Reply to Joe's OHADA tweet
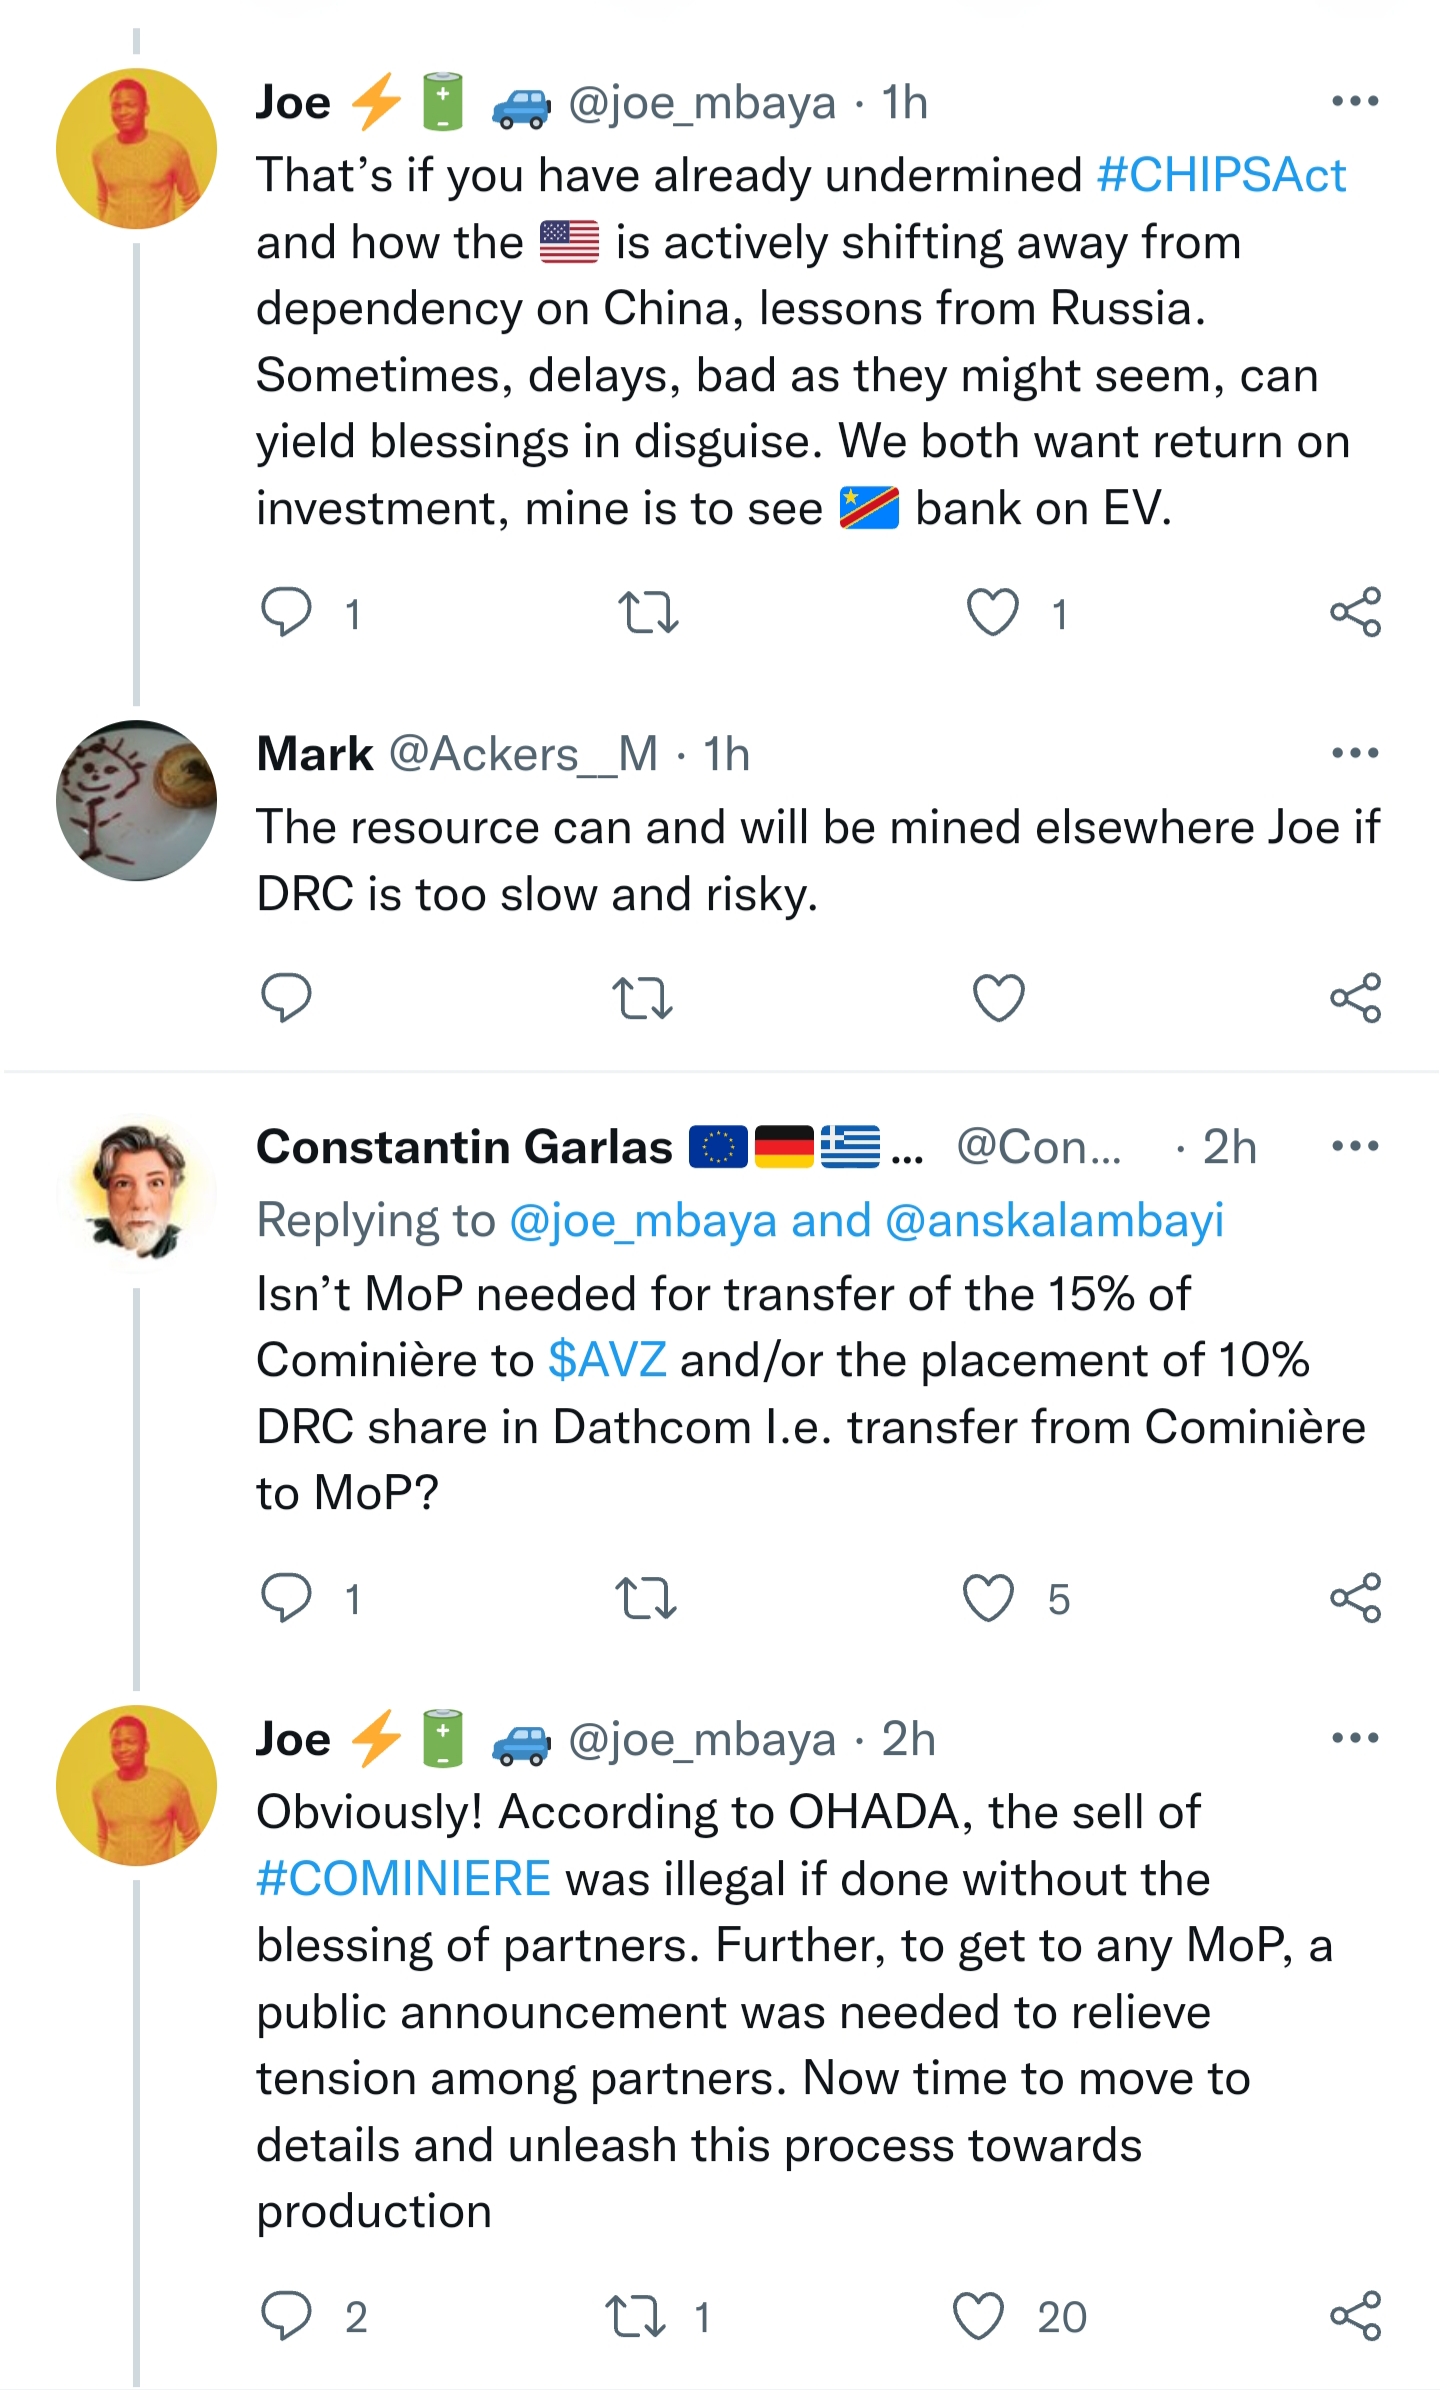Viewport: 1440px width, 2390px height. point(286,2315)
